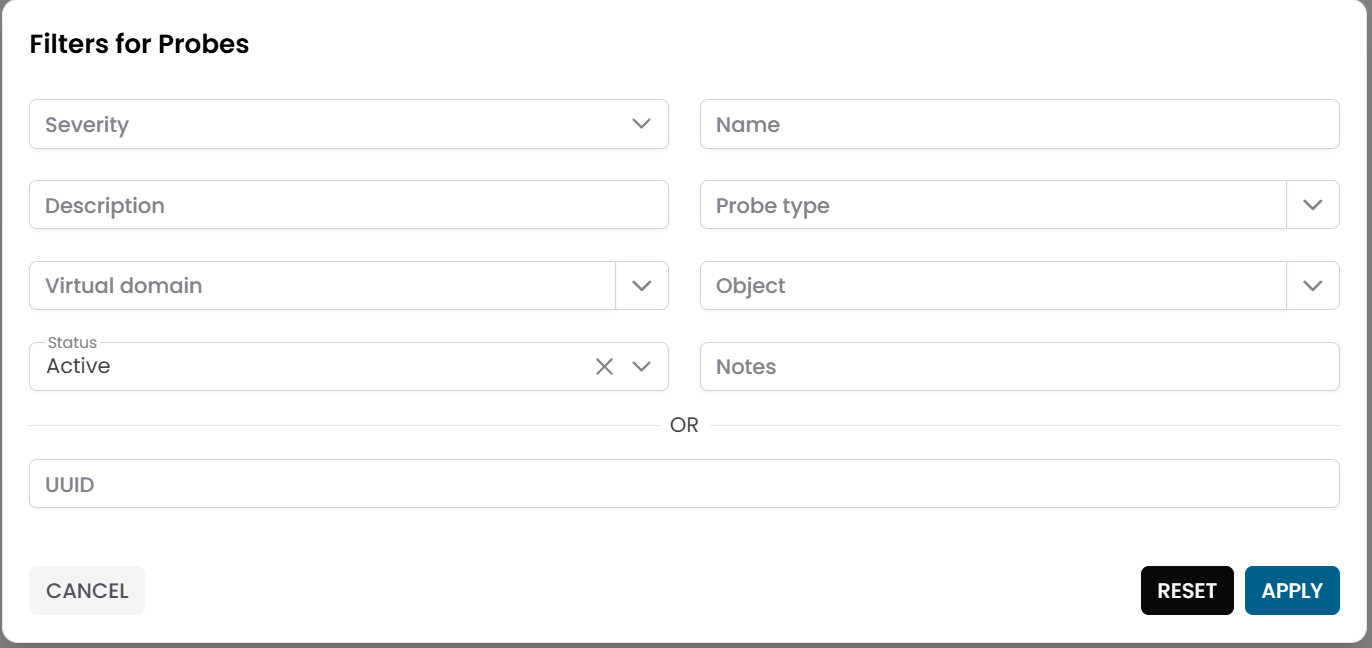Viewport: 1372px width, 648px height.
Task: Expand the Object dropdown chevron
Action: point(1313,286)
